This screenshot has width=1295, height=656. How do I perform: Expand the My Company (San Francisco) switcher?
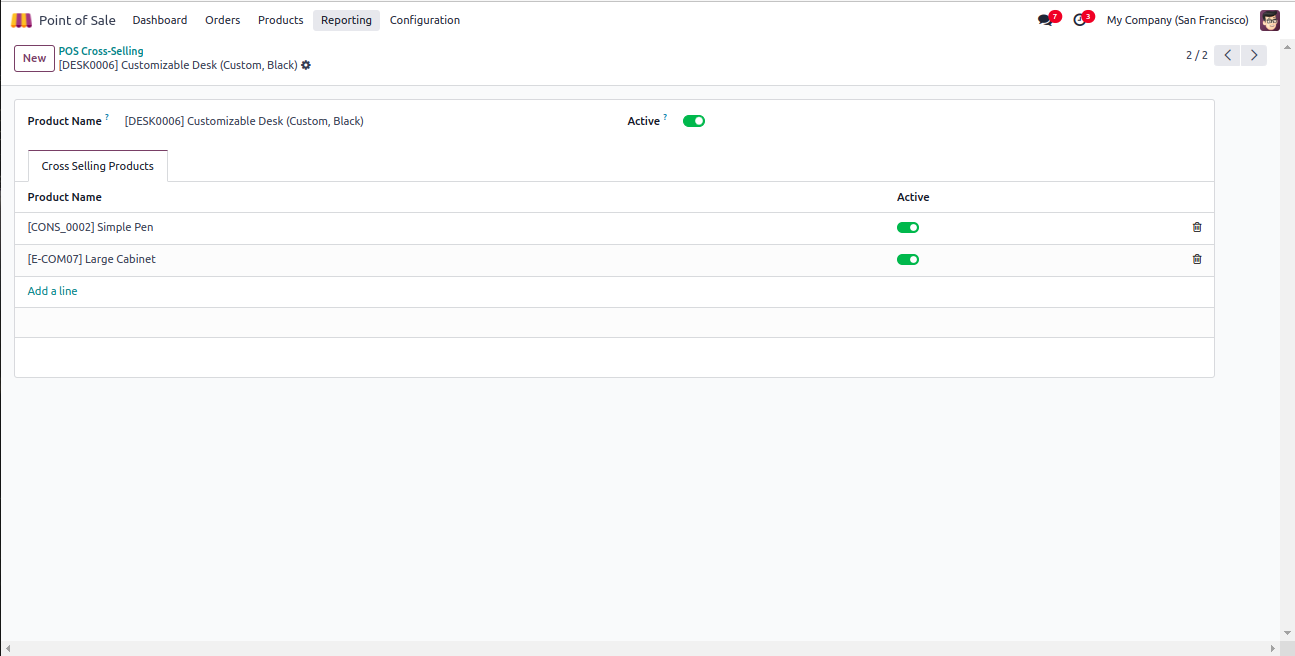click(x=1177, y=20)
